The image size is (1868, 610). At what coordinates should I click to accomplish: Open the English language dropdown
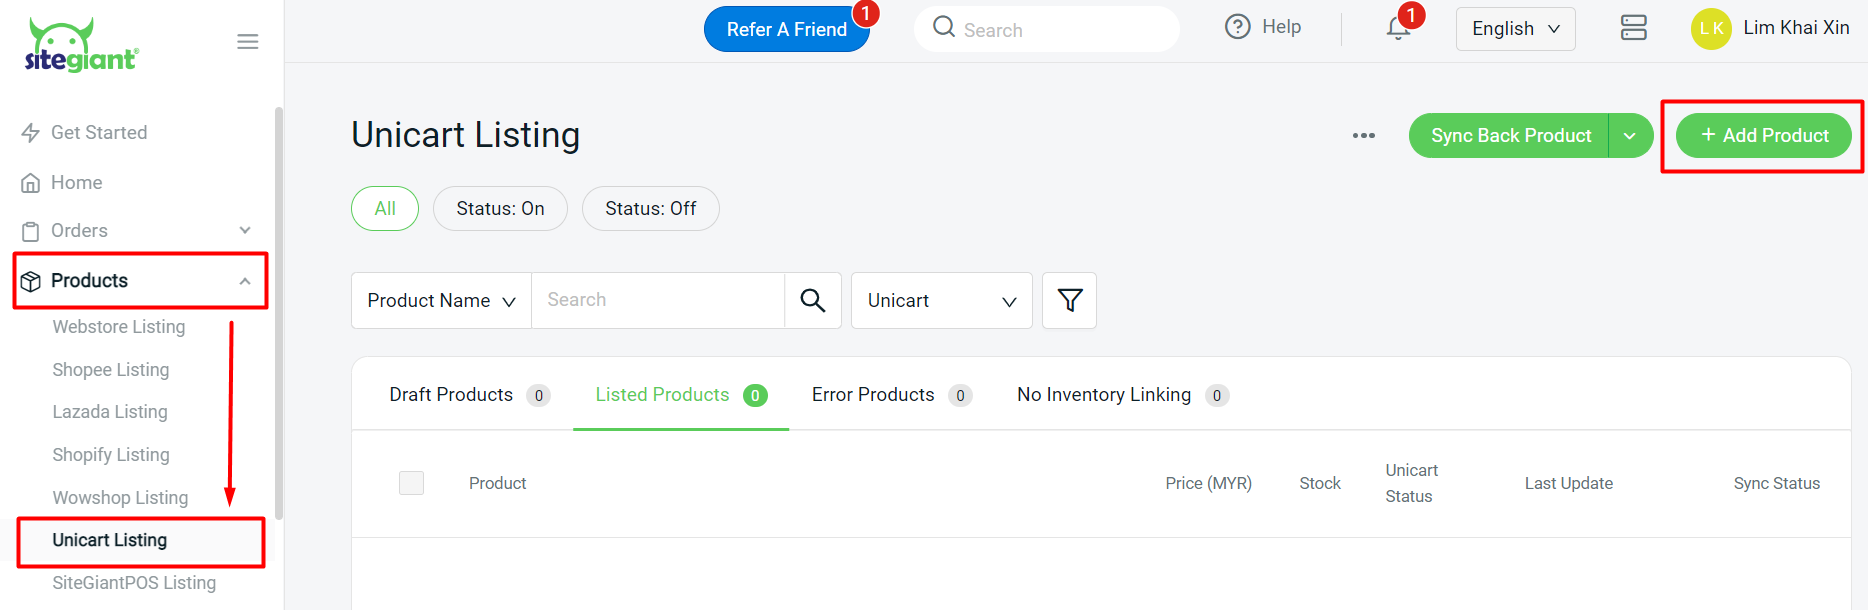pyautogui.click(x=1514, y=28)
